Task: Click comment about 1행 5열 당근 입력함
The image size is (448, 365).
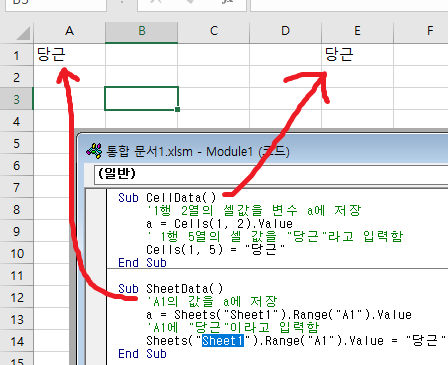Action: coord(275,237)
